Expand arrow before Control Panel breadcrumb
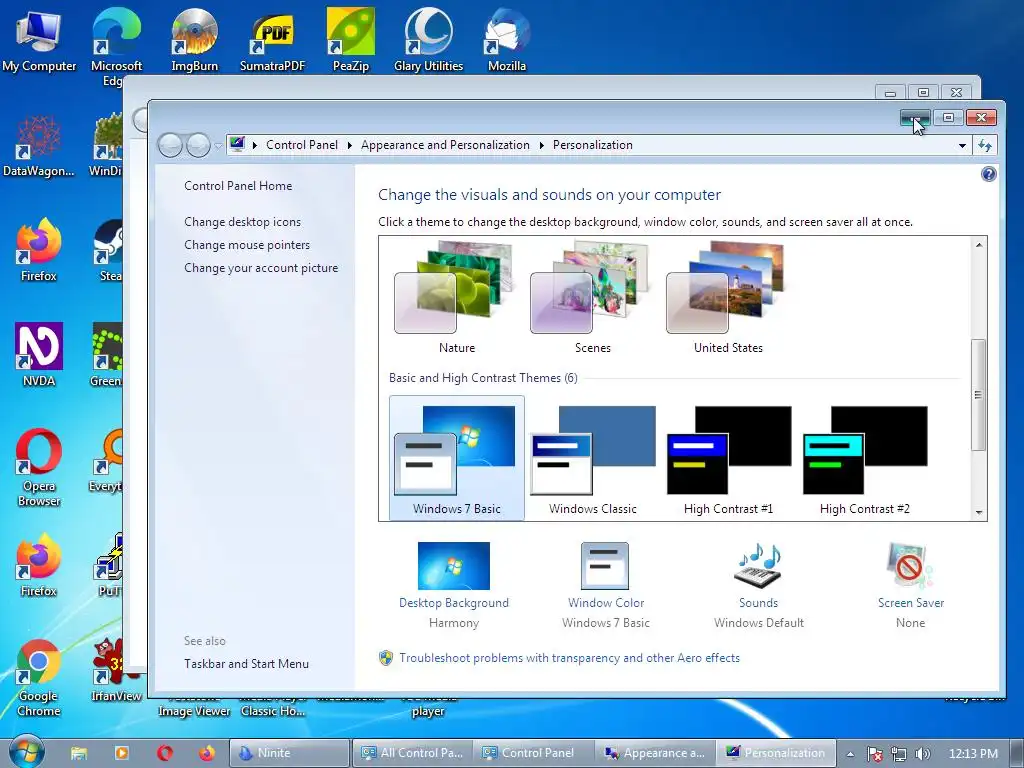Screen dimensions: 1024x768 255,145
